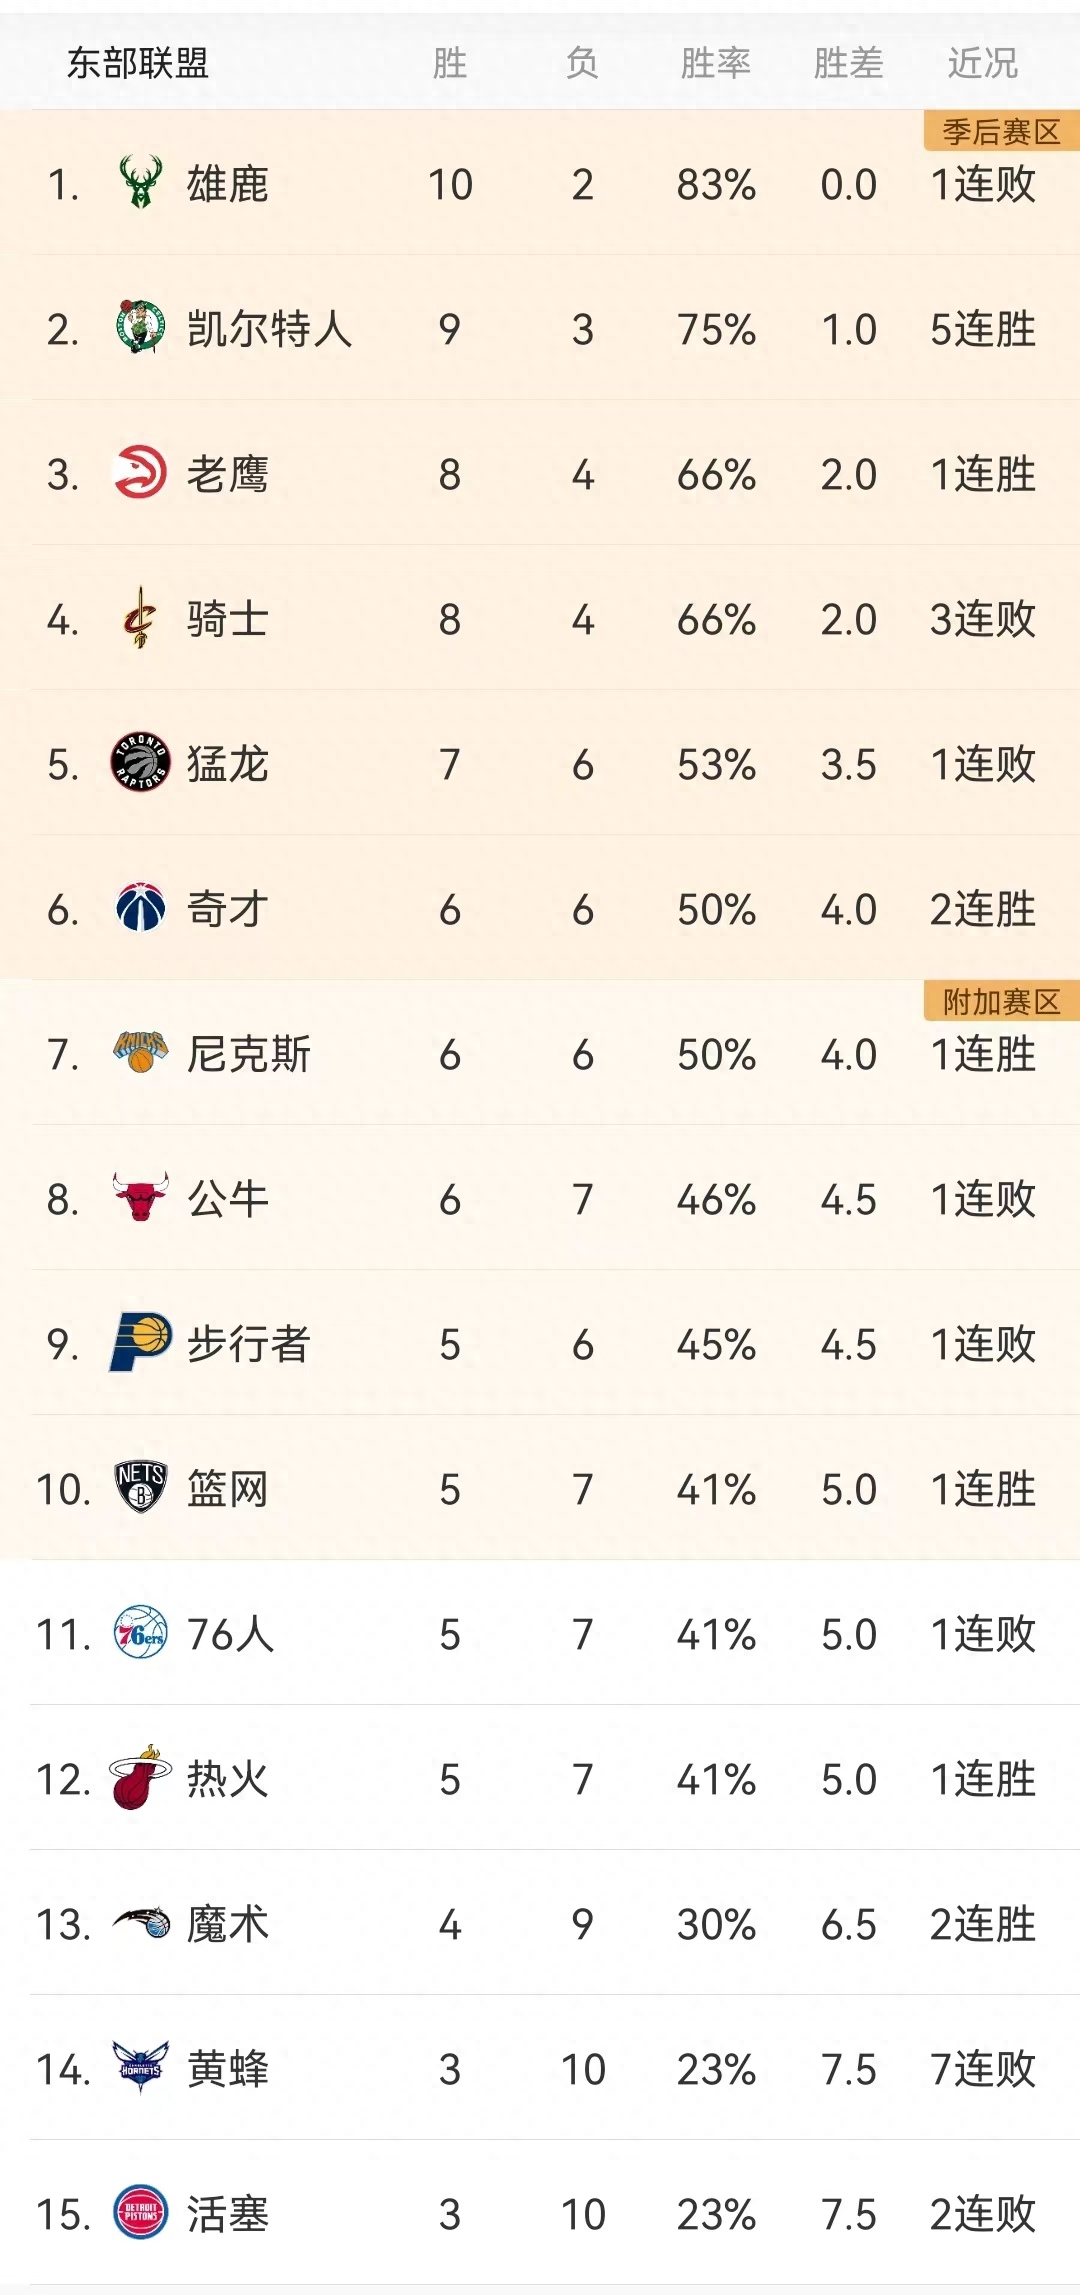Open the Atlanta Hawks logo

(x=140, y=473)
